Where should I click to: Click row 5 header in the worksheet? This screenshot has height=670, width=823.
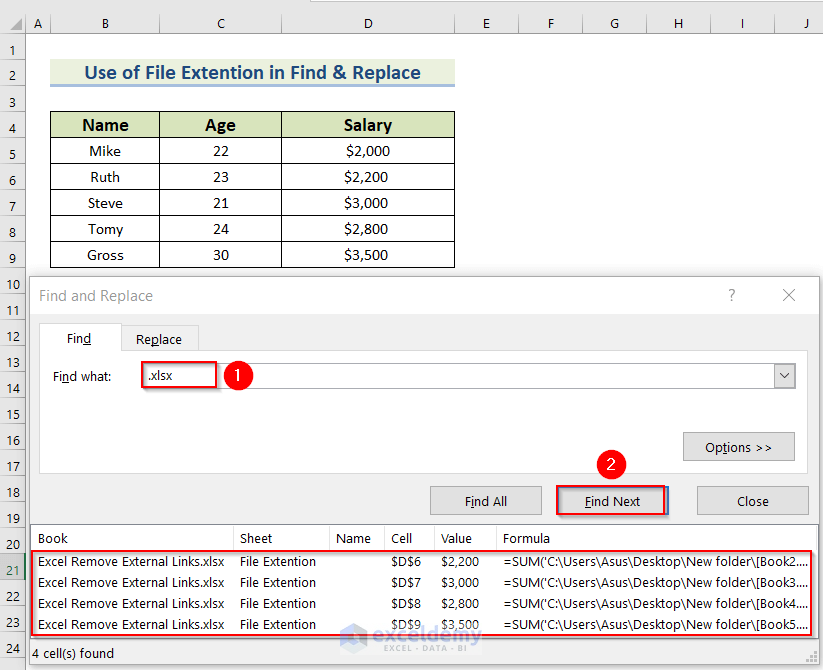tap(14, 153)
